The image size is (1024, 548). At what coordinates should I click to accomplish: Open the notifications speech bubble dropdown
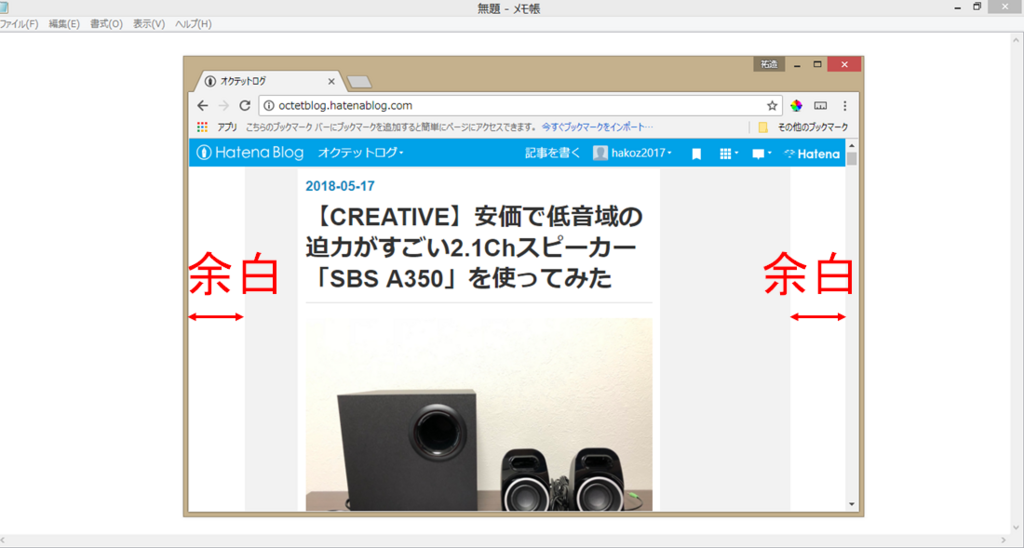[761, 153]
